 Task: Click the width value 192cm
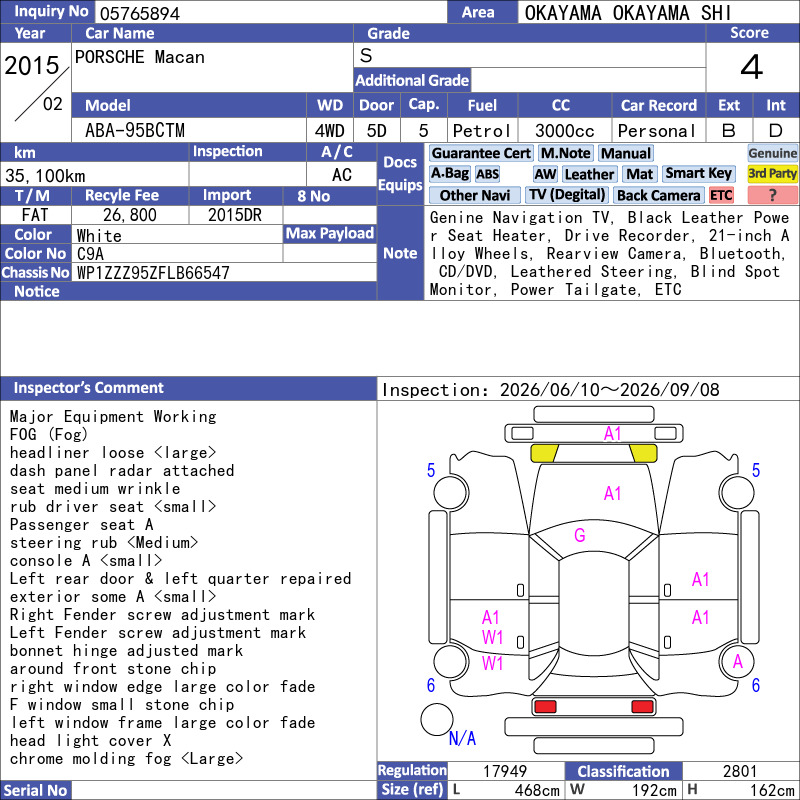(x=655, y=790)
